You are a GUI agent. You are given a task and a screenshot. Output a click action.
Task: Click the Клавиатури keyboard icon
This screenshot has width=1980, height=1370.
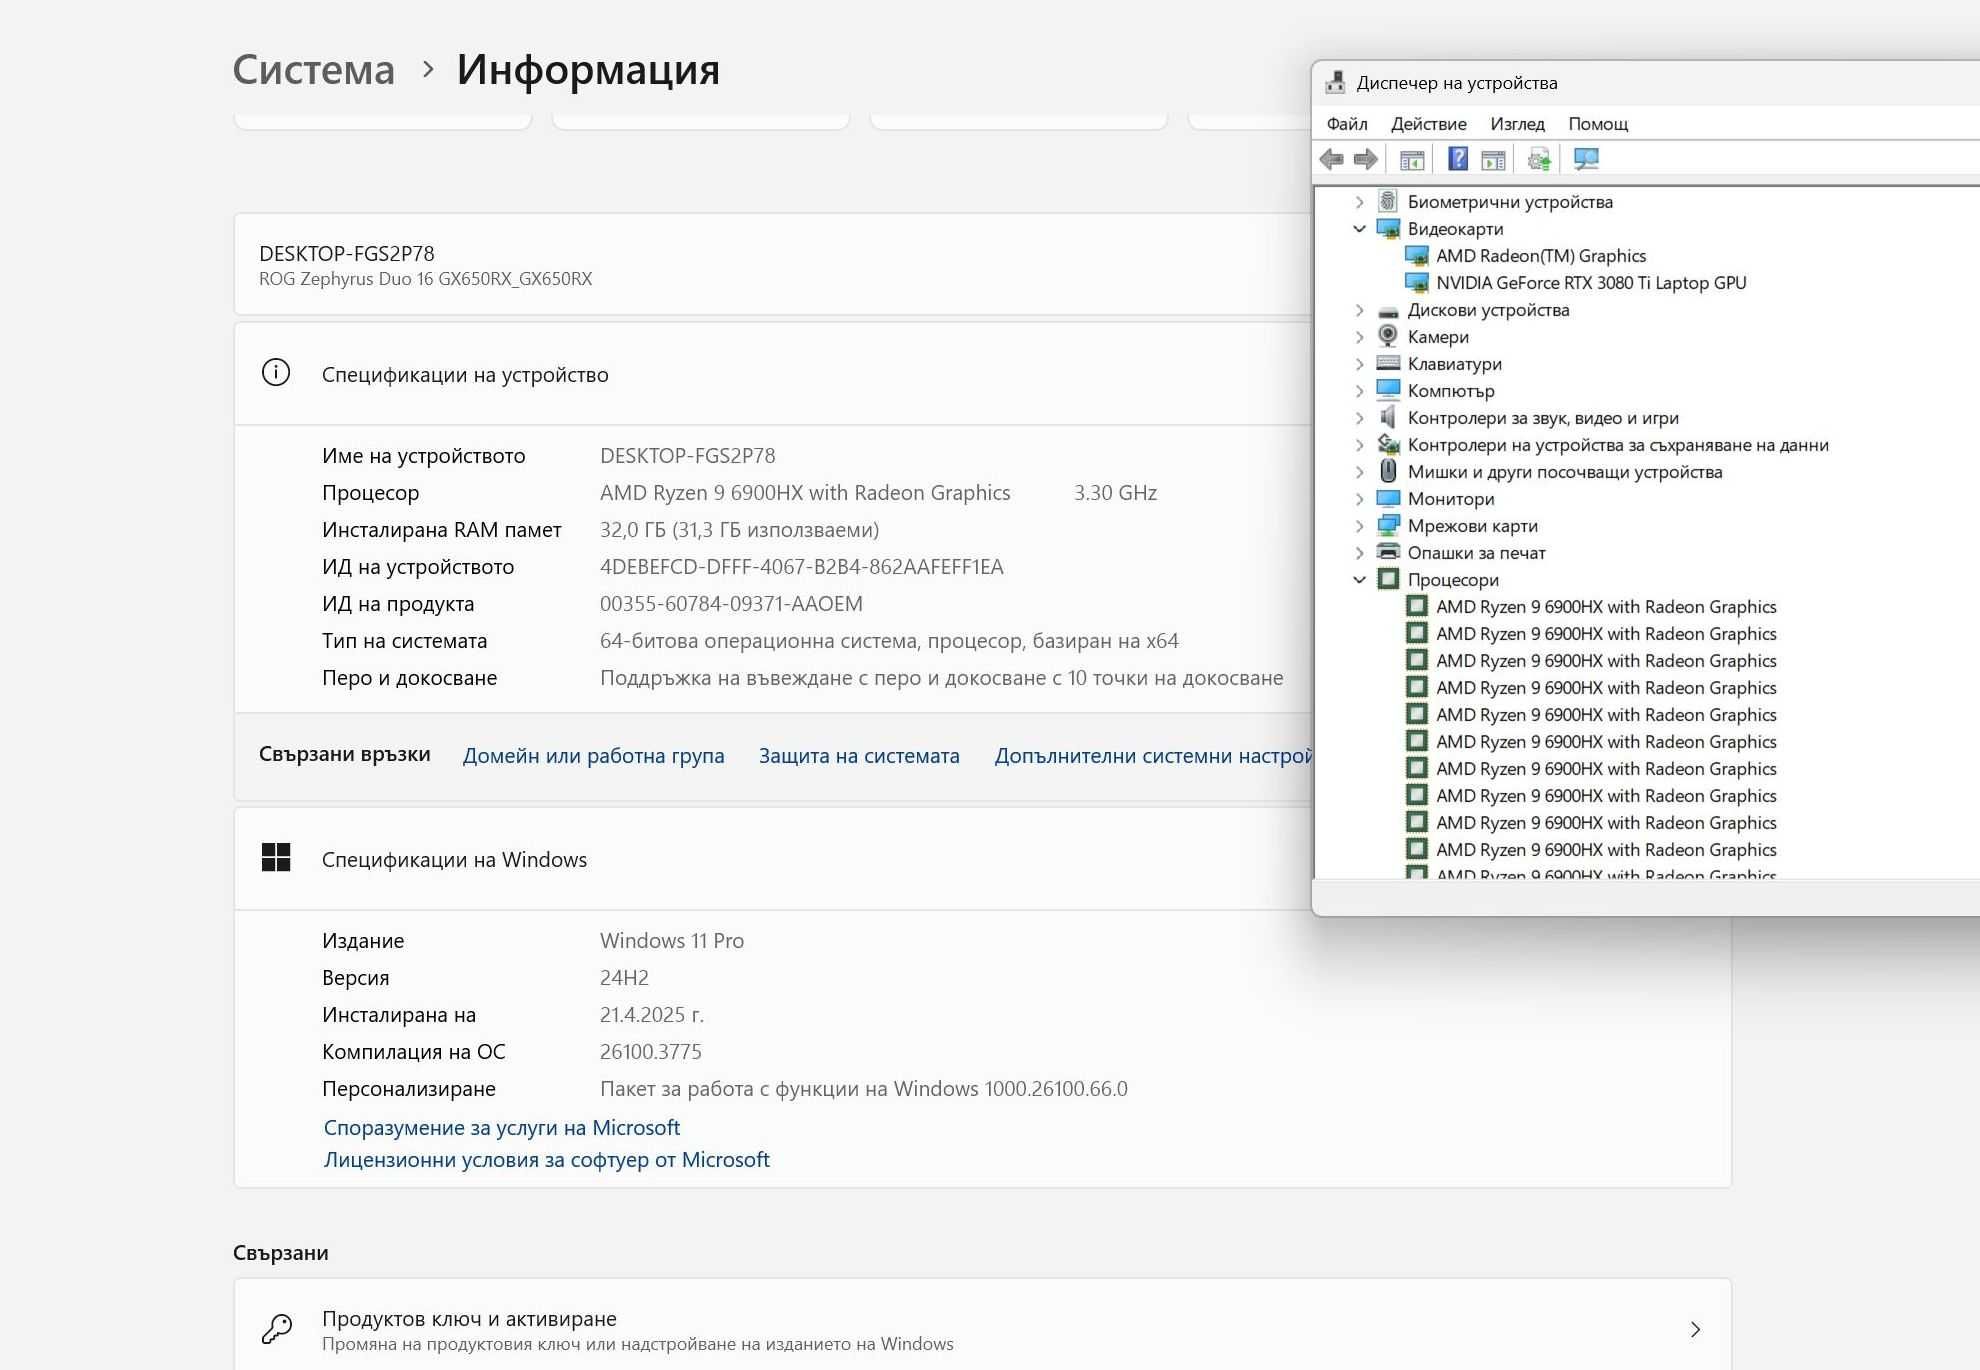point(1388,363)
